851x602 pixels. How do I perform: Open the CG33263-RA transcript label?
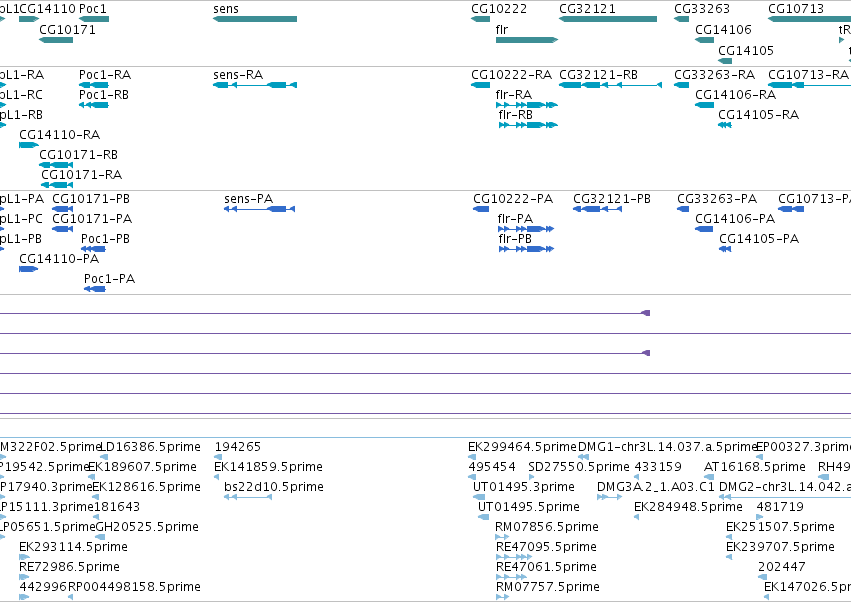714,74
